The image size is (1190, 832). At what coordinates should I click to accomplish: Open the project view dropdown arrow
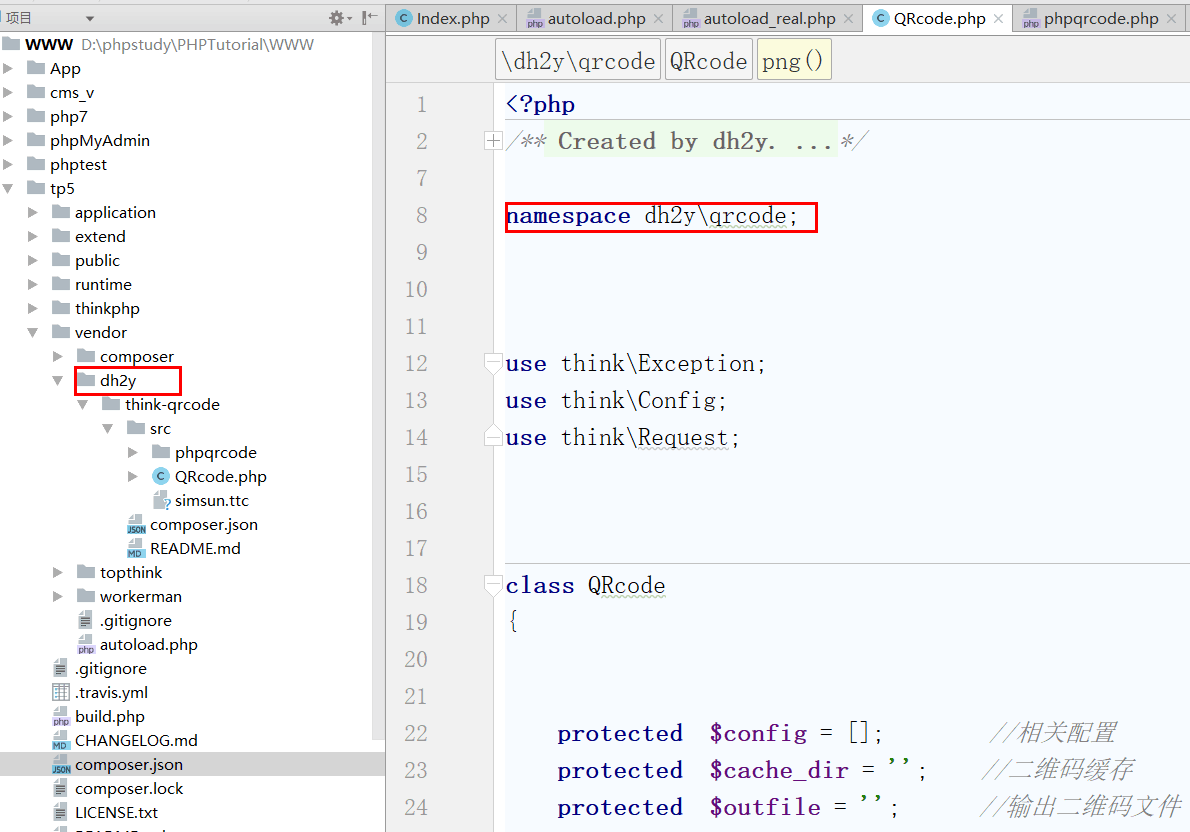point(90,18)
